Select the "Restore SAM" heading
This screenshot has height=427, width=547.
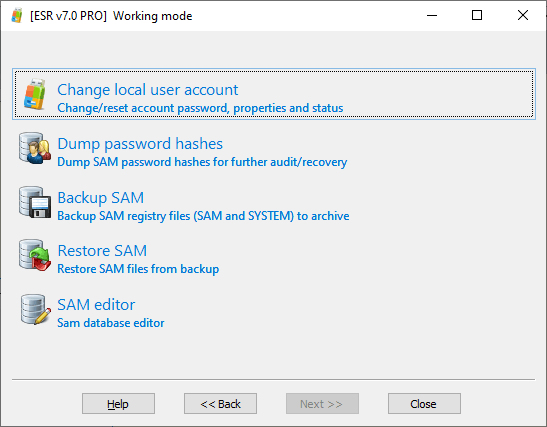click(102, 251)
